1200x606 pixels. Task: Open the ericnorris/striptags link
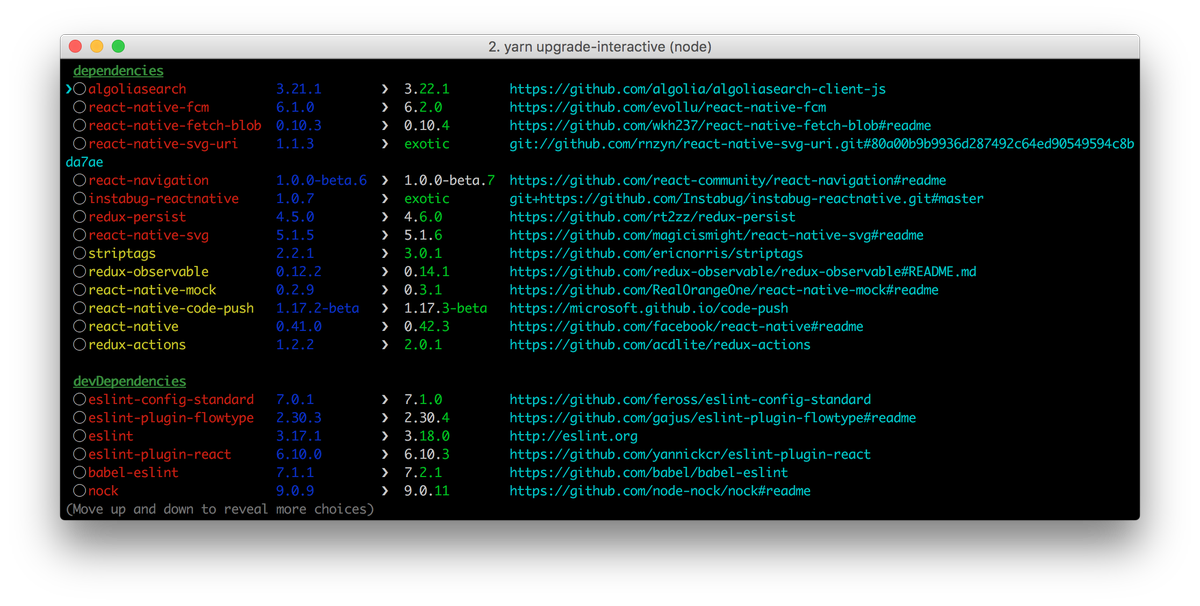656,254
